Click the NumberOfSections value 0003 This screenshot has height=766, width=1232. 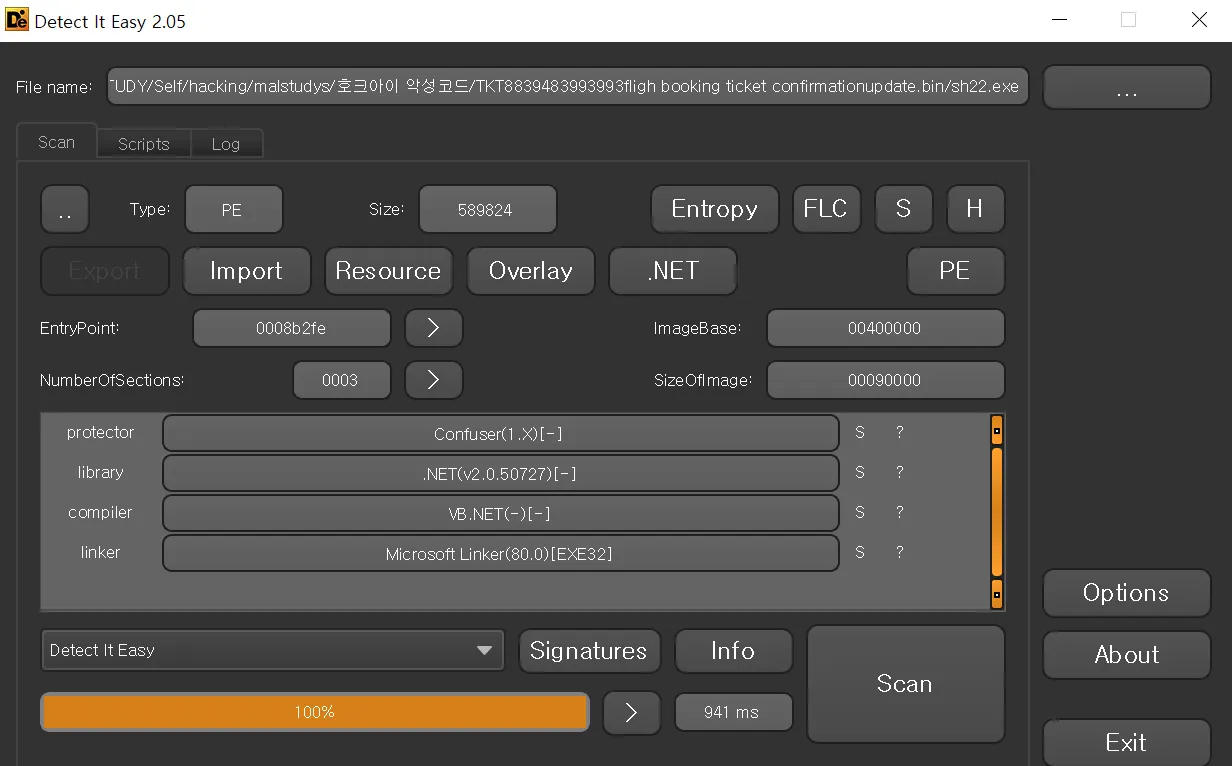pyautogui.click(x=341, y=380)
